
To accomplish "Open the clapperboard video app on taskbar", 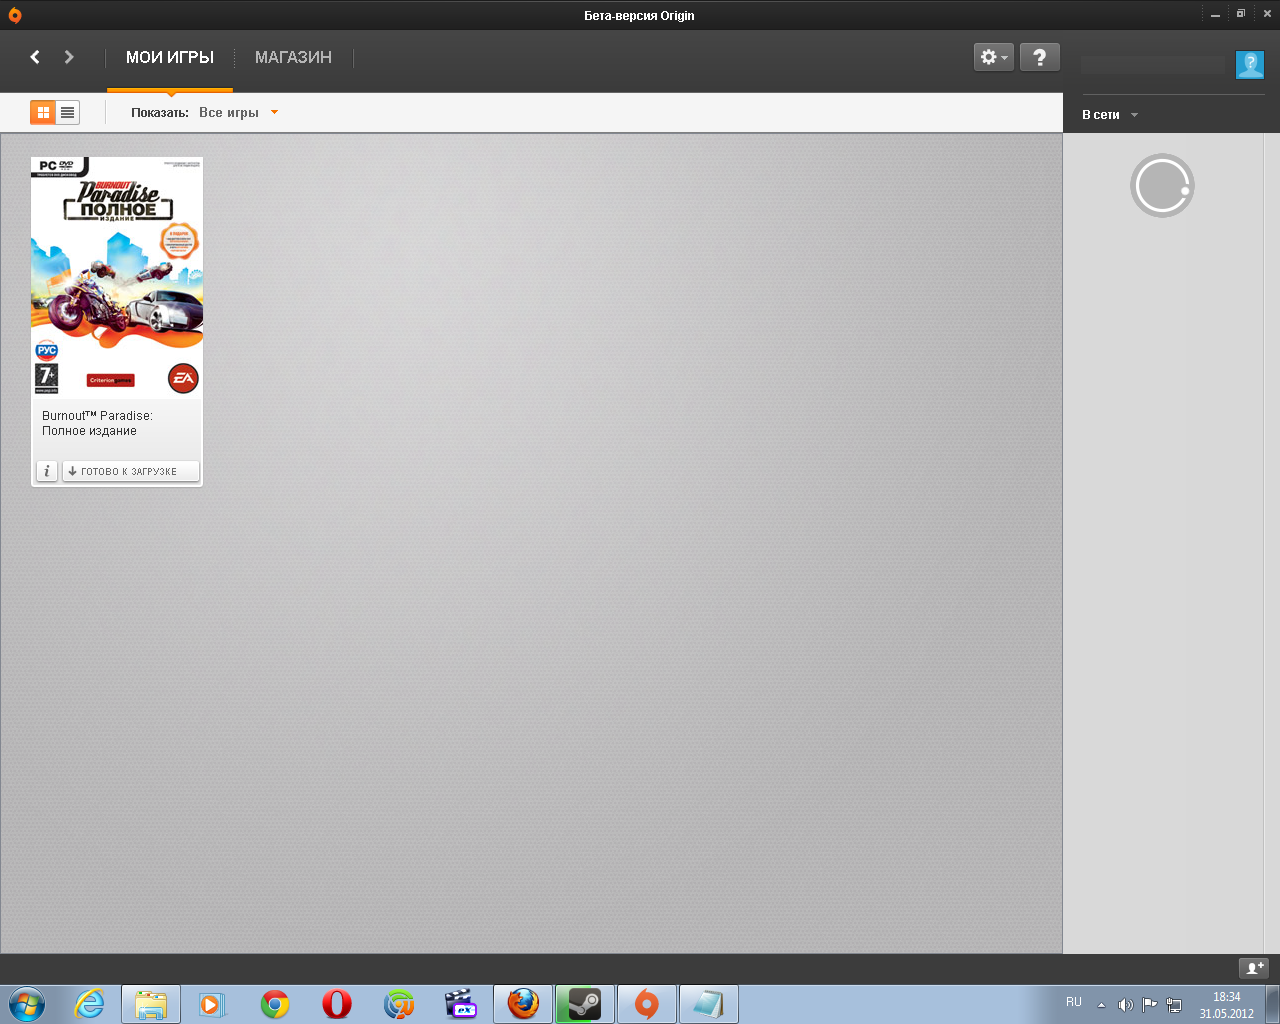I will (x=461, y=1004).
